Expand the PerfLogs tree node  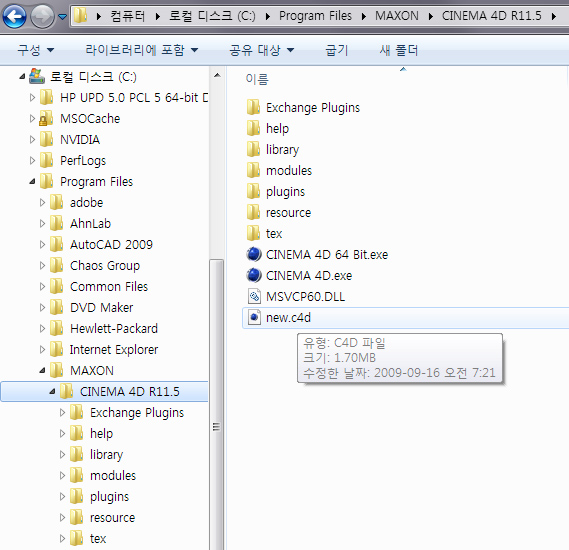point(32,161)
